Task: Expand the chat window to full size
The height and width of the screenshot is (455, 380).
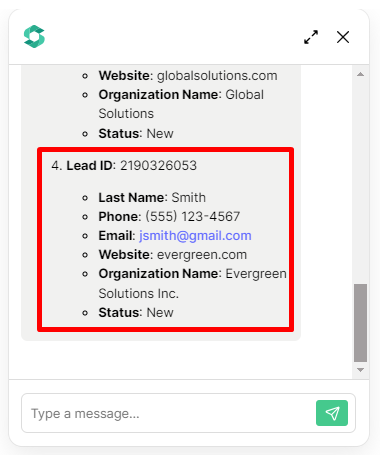Action: point(311,37)
